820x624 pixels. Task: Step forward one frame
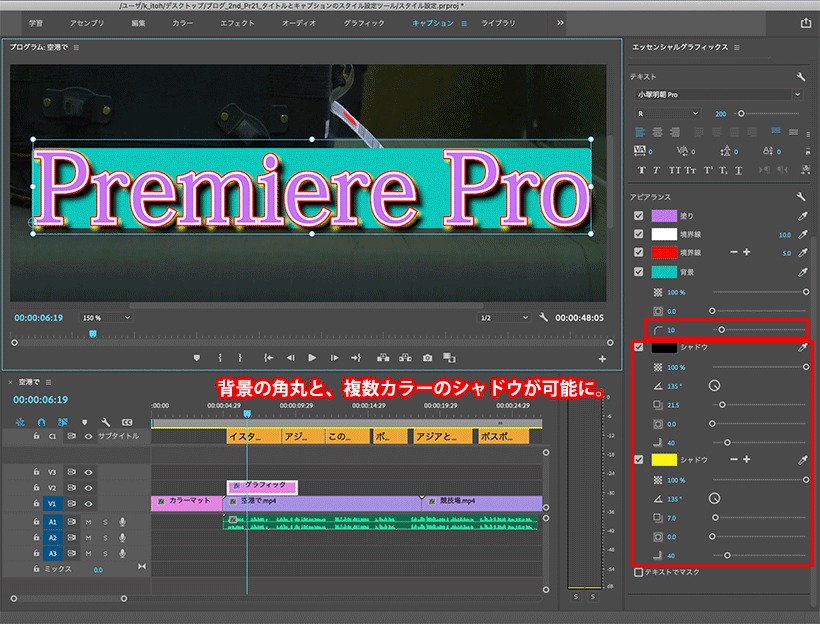(x=334, y=358)
